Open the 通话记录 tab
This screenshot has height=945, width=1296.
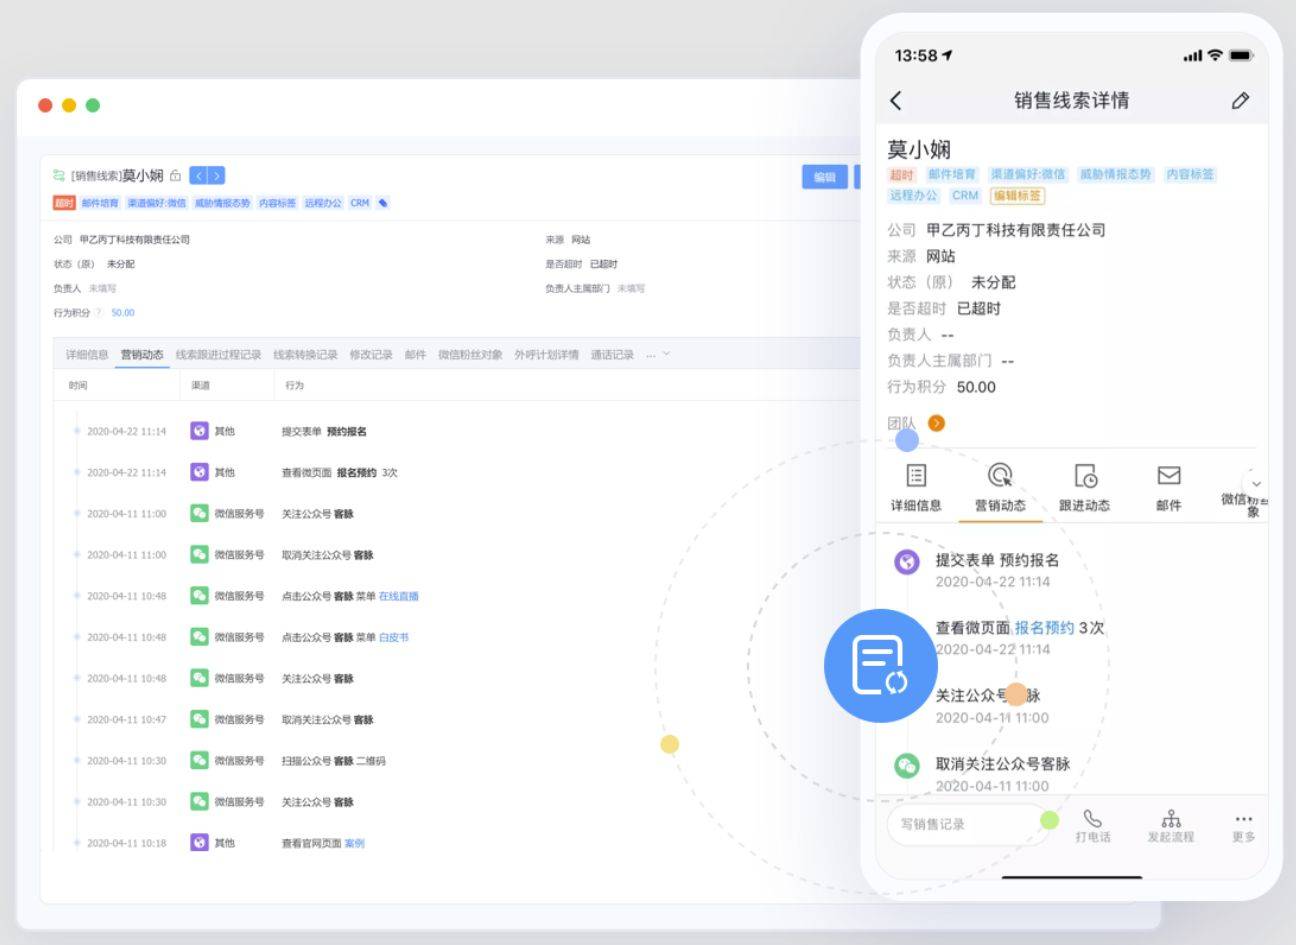(x=612, y=355)
